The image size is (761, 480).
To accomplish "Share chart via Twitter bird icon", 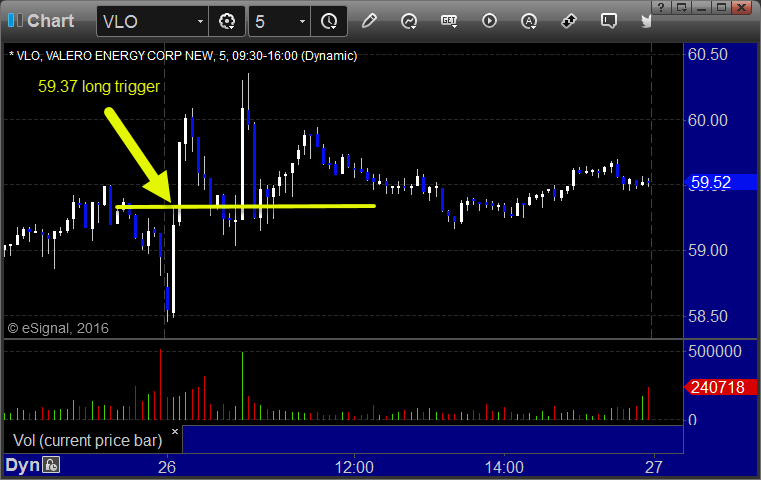I will [646, 21].
